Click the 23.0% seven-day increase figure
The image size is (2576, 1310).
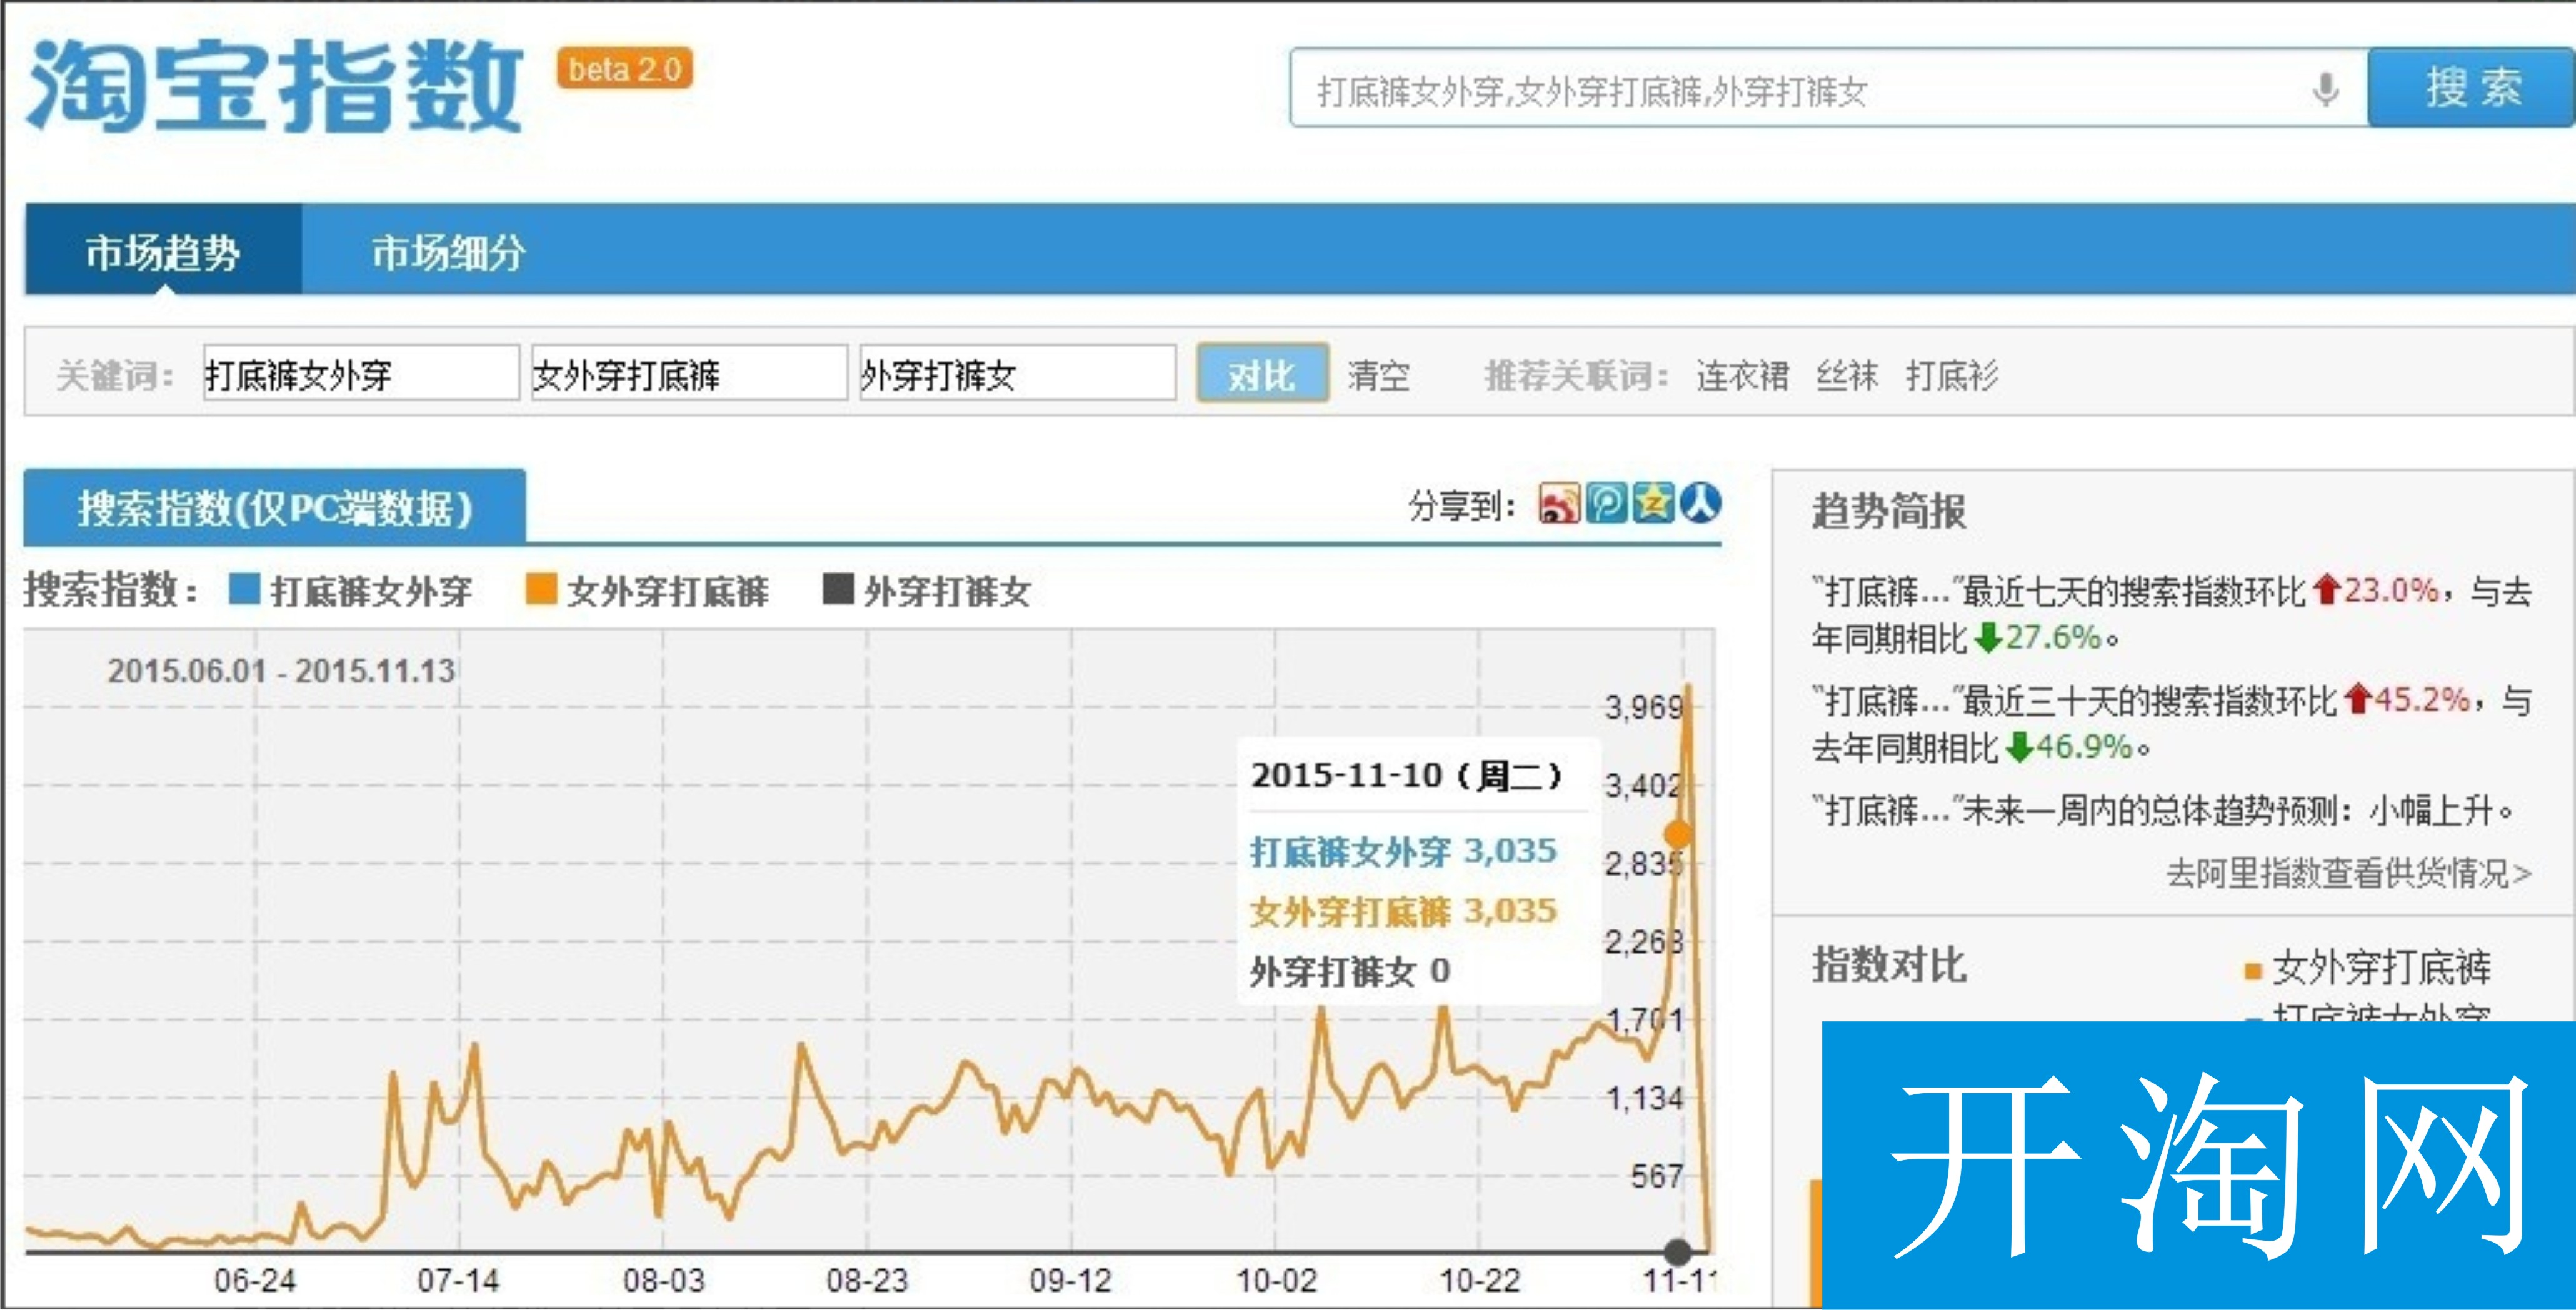click(2391, 590)
